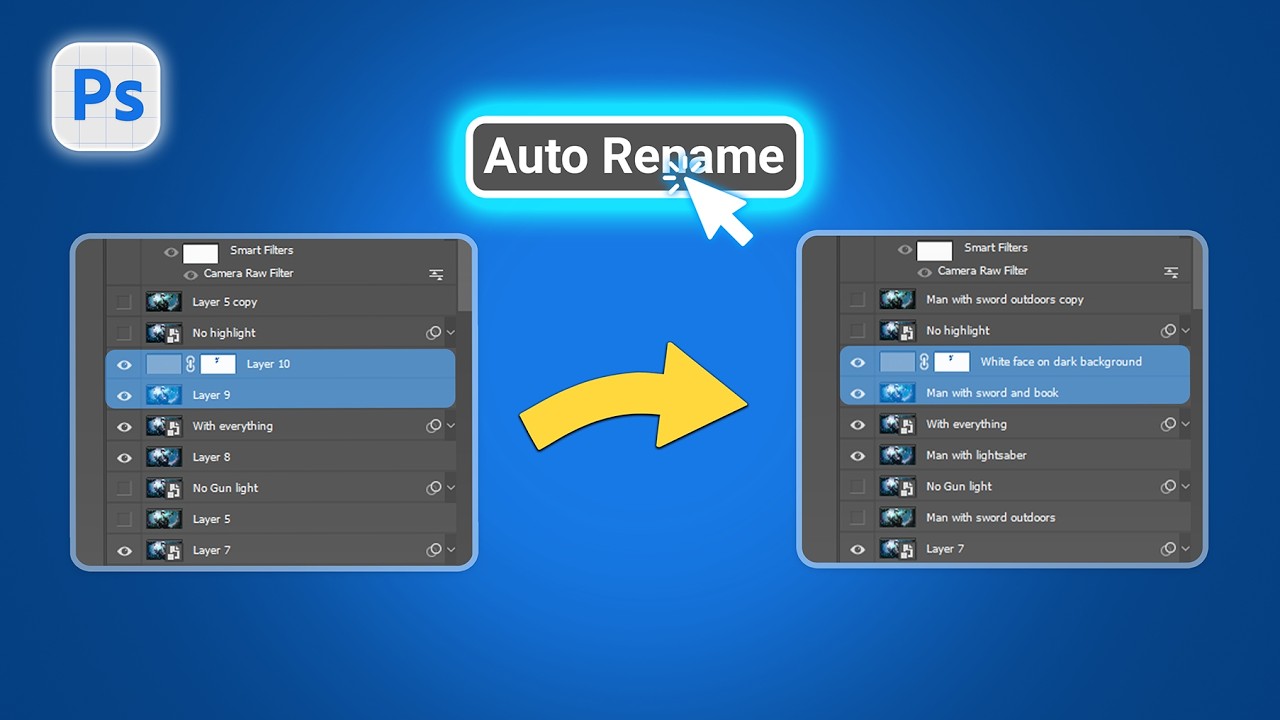The height and width of the screenshot is (720, 1280).
Task: Show the Layer 5 layer
Action: point(123,520)
